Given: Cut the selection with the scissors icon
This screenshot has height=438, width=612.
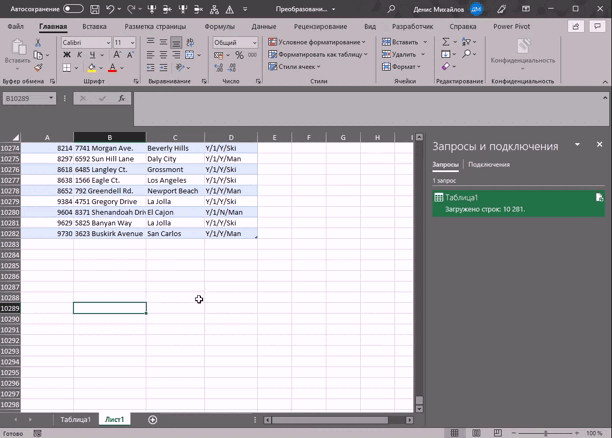Looking at the screenshot, I should [x=38, y=42].
